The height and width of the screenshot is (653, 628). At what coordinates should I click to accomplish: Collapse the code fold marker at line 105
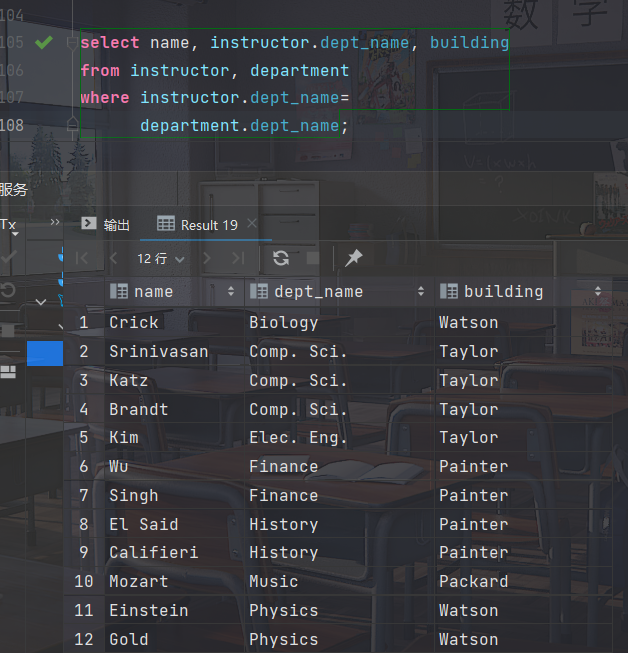(72, 42)
